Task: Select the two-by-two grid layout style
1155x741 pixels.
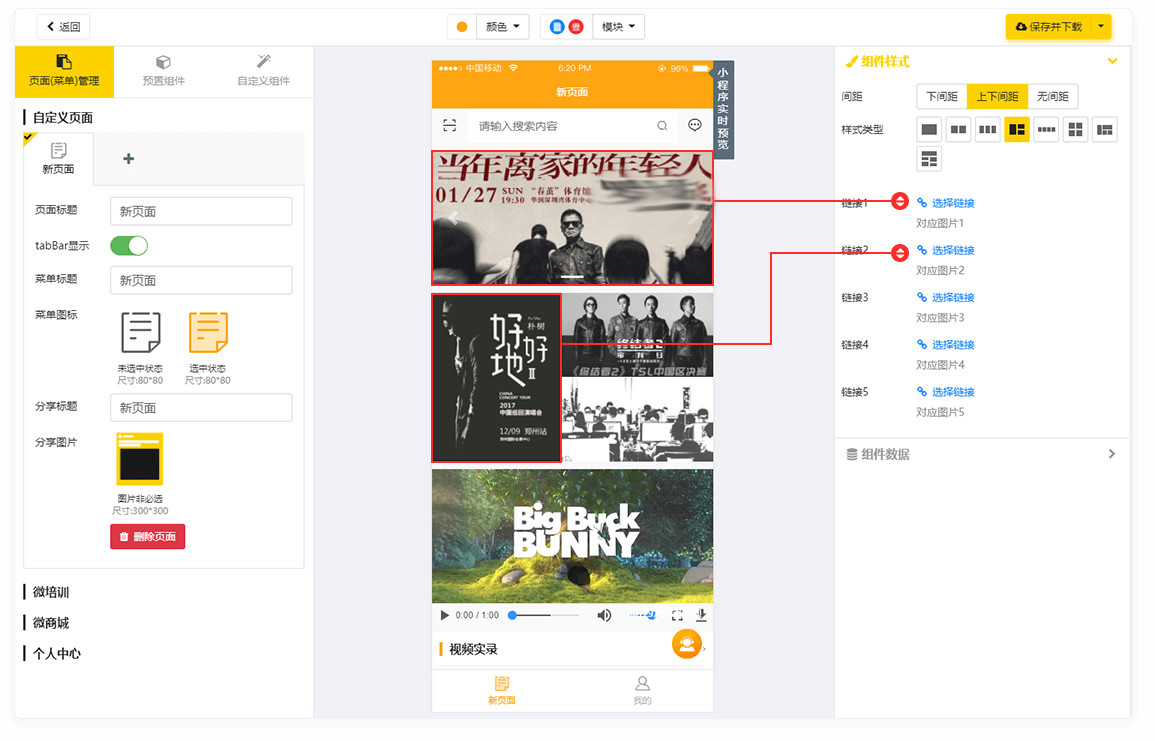Action: tap(1075, 130)
